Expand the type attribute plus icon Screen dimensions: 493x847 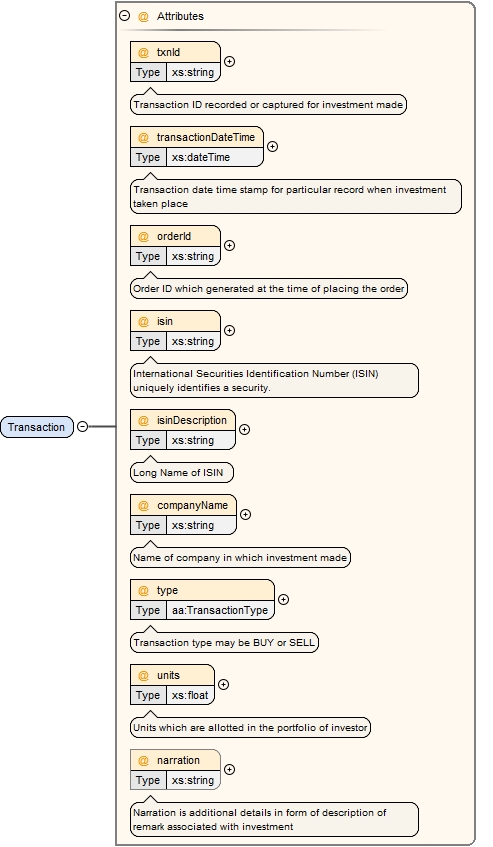pos(283,600)
